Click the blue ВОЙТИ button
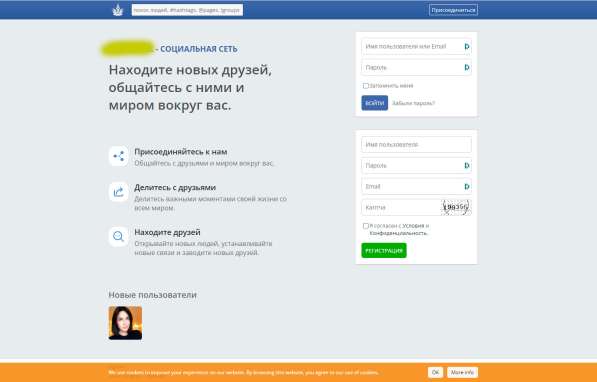 (375, 103)
